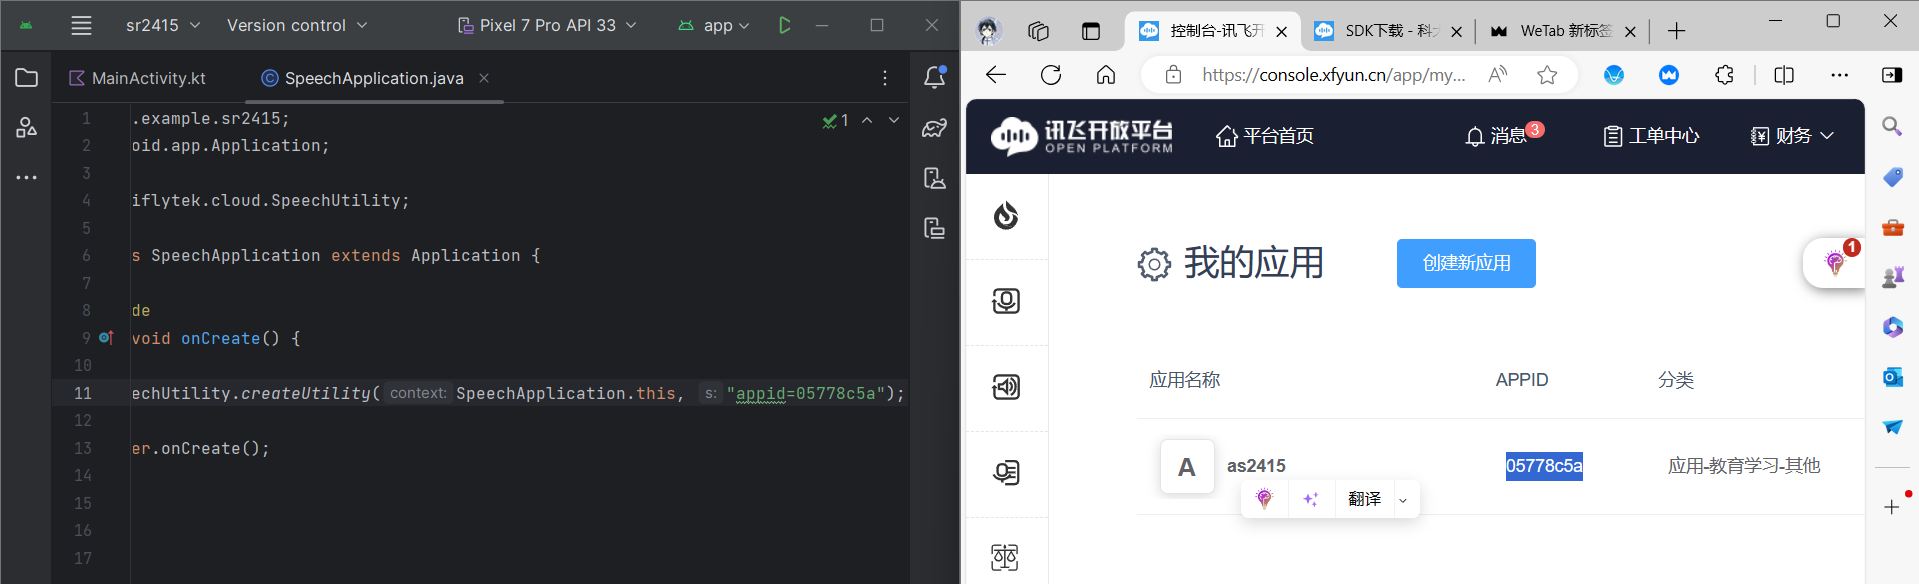Image resolution: width=1919 pixels, height=584 pixels.
Task: Open Edge split screen view
Action: (x=1784, y=75)
